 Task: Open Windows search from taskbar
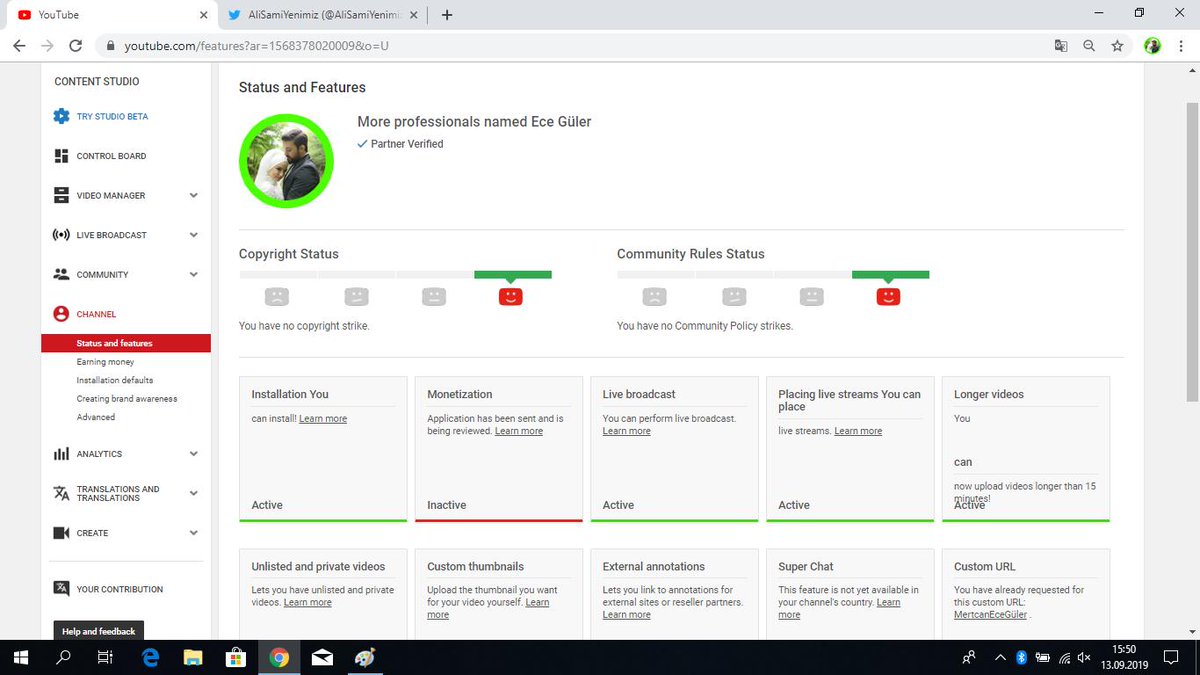63,657
